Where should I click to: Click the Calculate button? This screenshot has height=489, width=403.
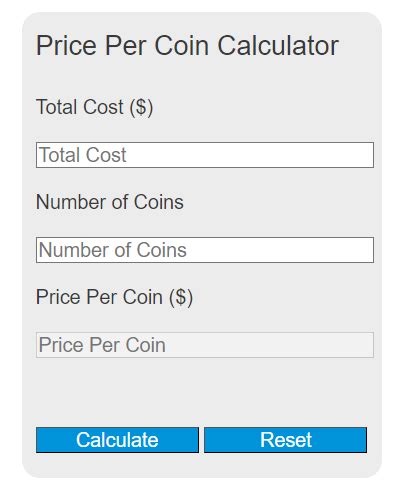[117, 440]
